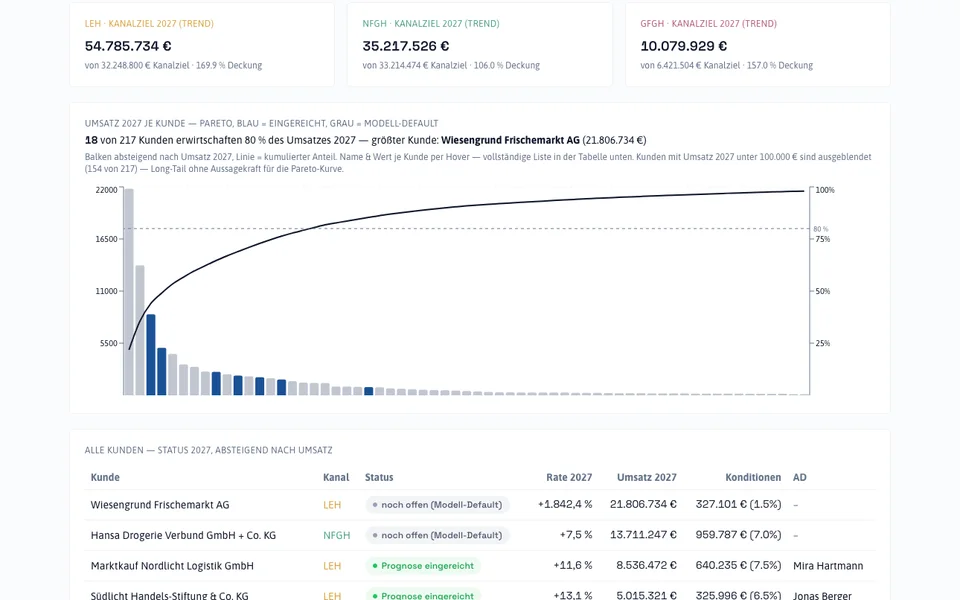Select Hansa Drogerie Verbund GmbH + Co. KG
The image size is (960, 600).
(480, 536)
